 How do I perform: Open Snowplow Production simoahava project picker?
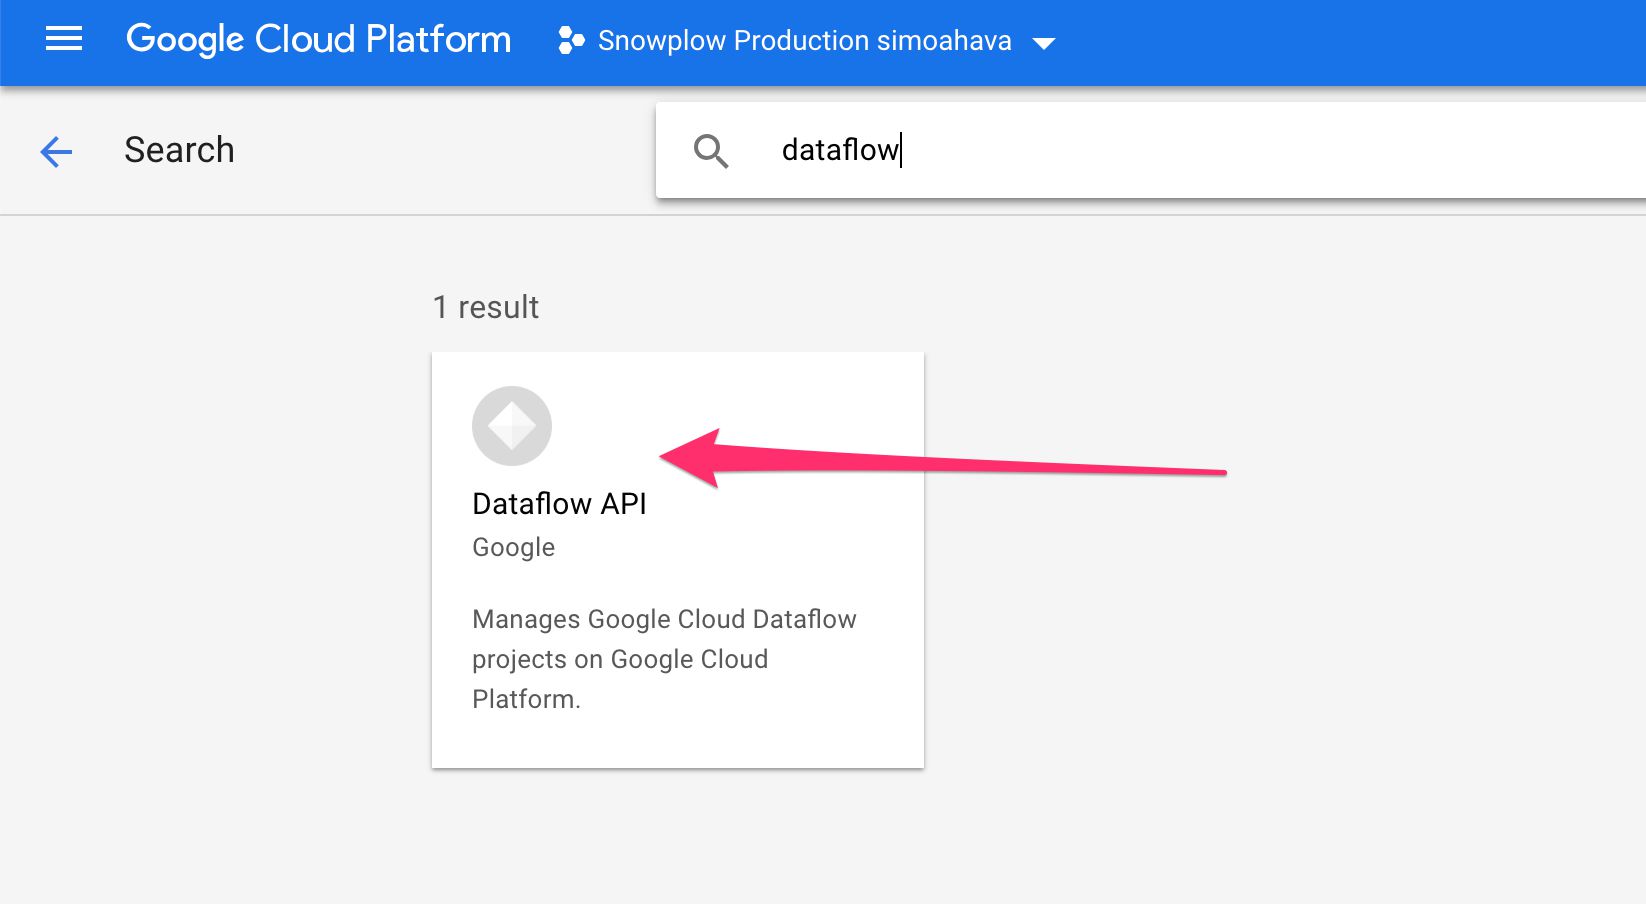805,41
